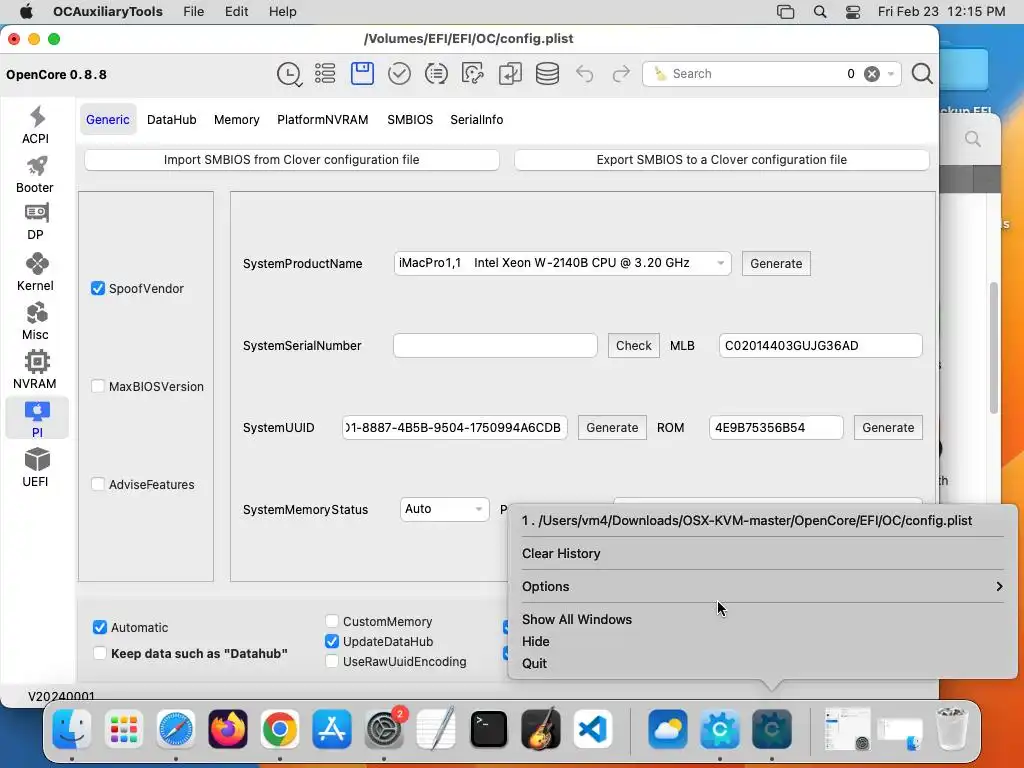Screen dimensions: 1024x768
Task: Open the Misc section in sidebar
Action: coord(36,321)
